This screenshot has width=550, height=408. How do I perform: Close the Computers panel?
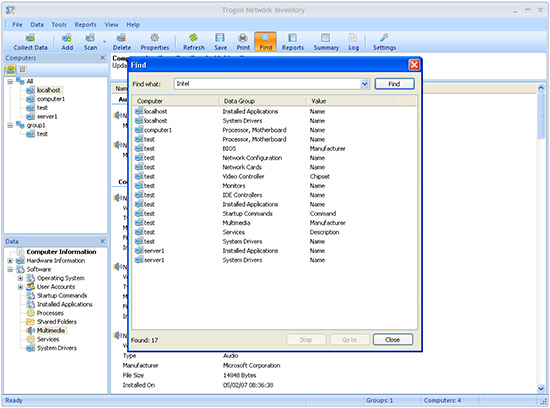102,58
